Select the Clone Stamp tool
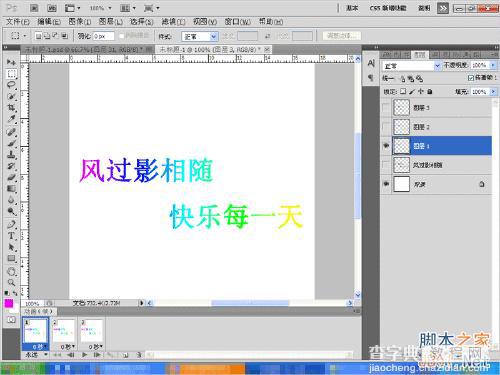The height and width of the screenshot is (375, 500). coord(11,155)
